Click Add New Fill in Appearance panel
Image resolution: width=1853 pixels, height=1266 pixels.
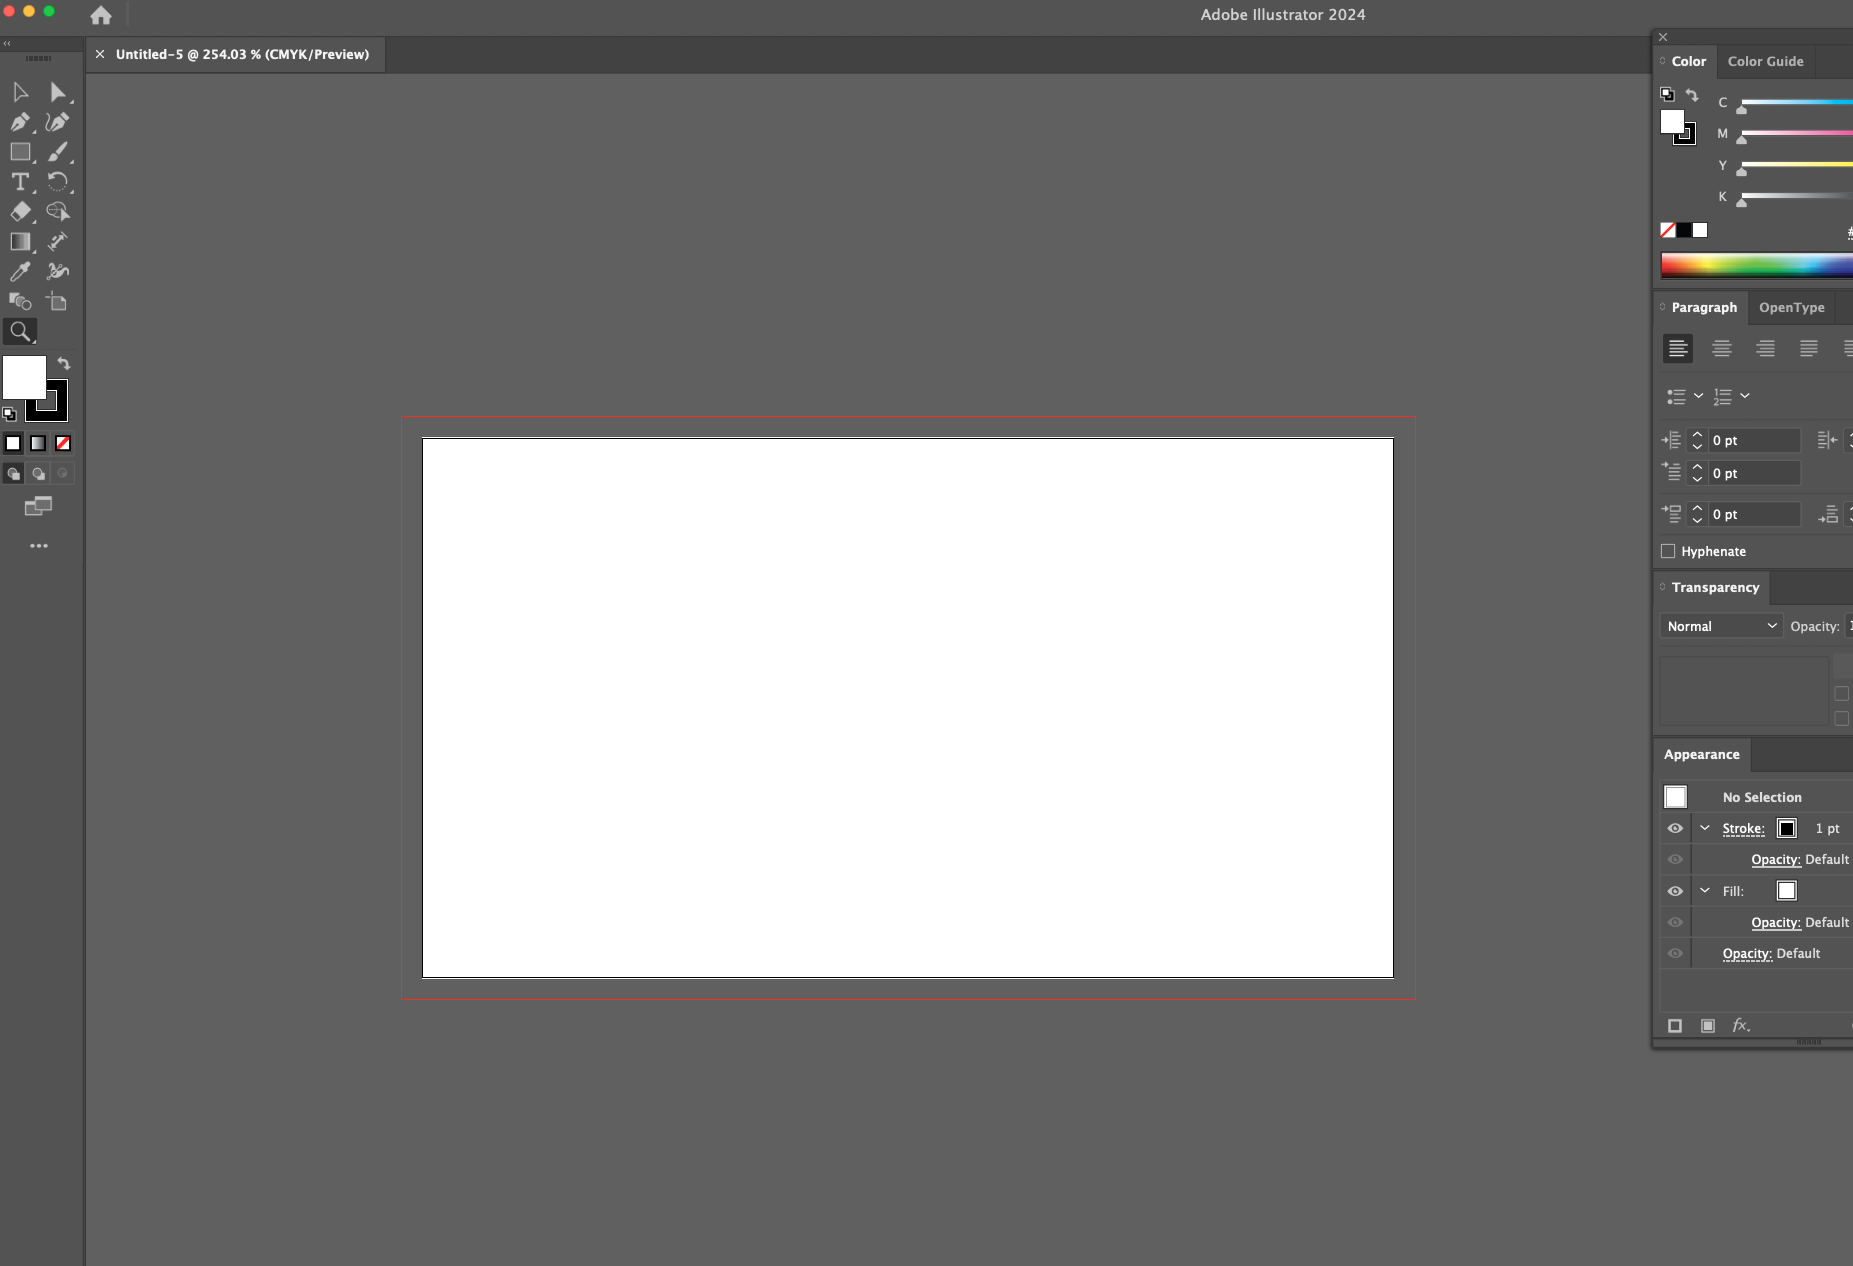[x=1708, y=1026]
